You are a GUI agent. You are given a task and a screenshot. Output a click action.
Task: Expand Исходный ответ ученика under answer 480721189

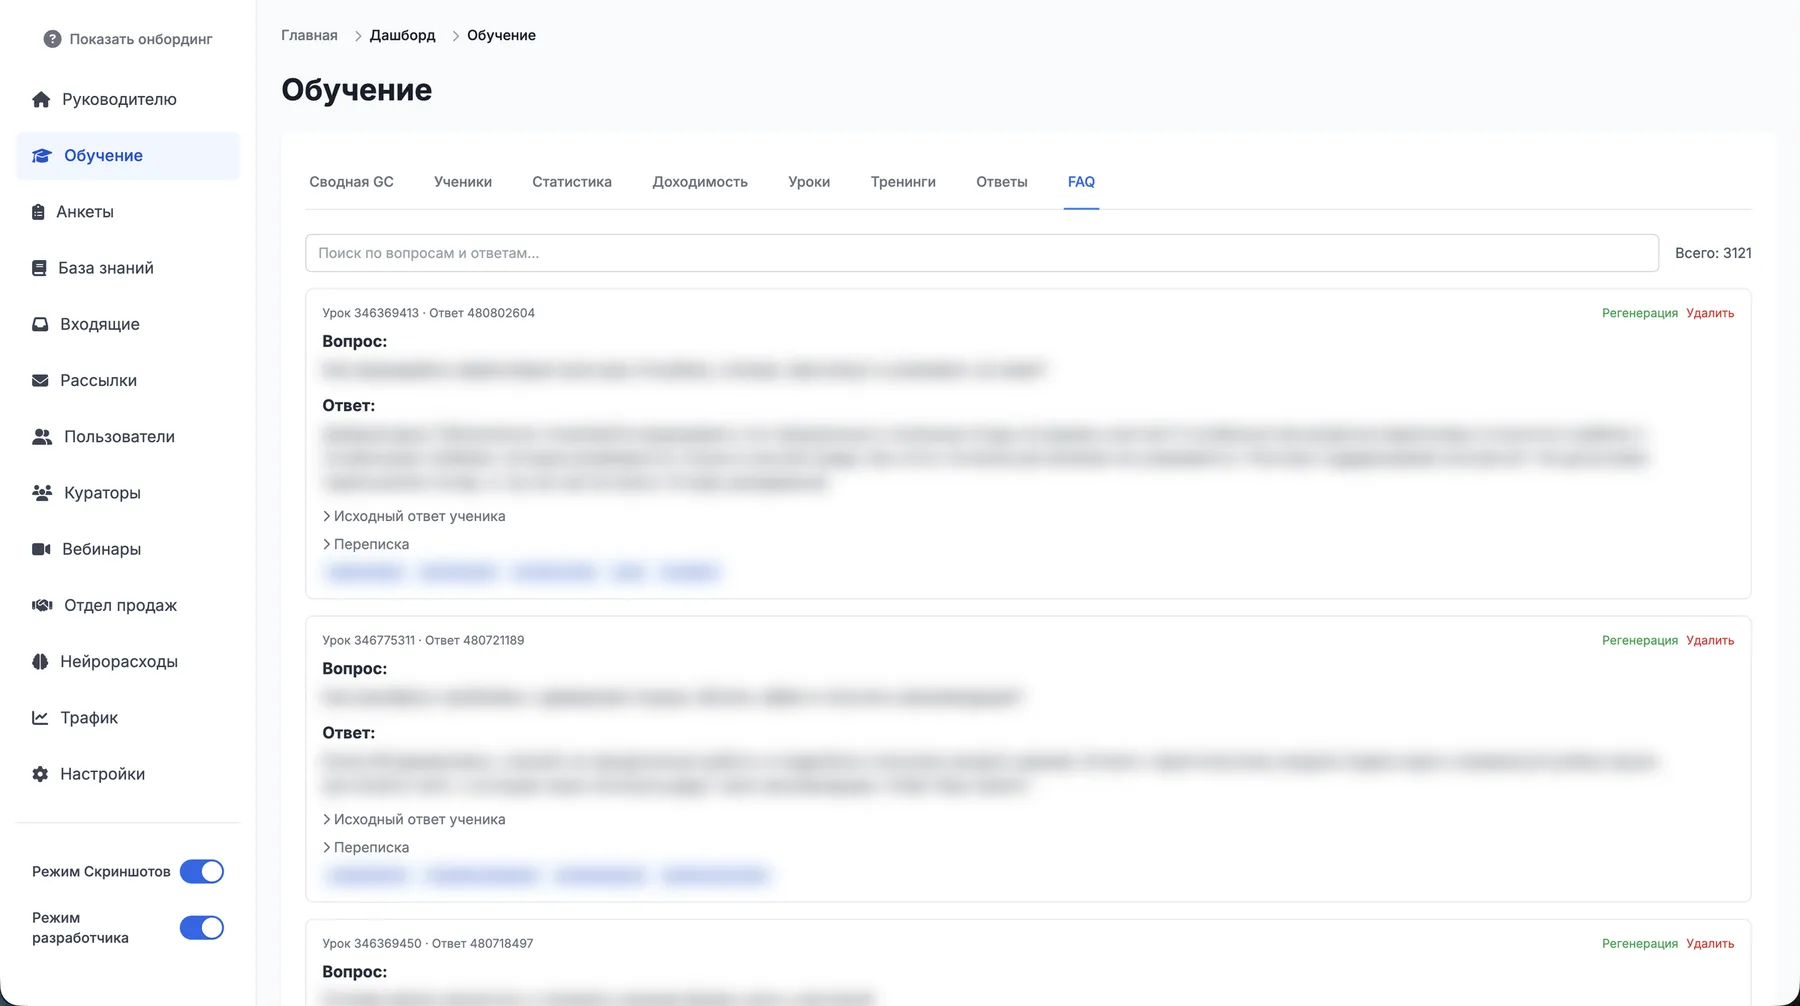[414, 819]
